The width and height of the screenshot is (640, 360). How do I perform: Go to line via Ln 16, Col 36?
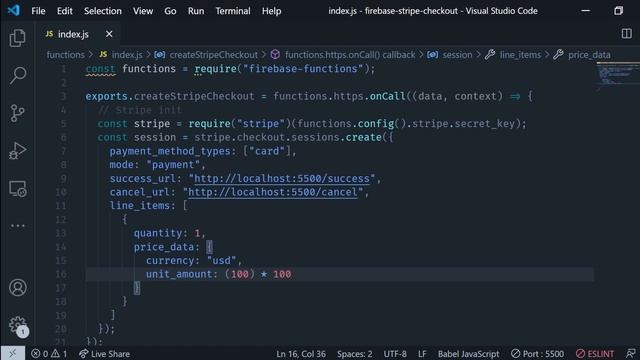point(301,354)
